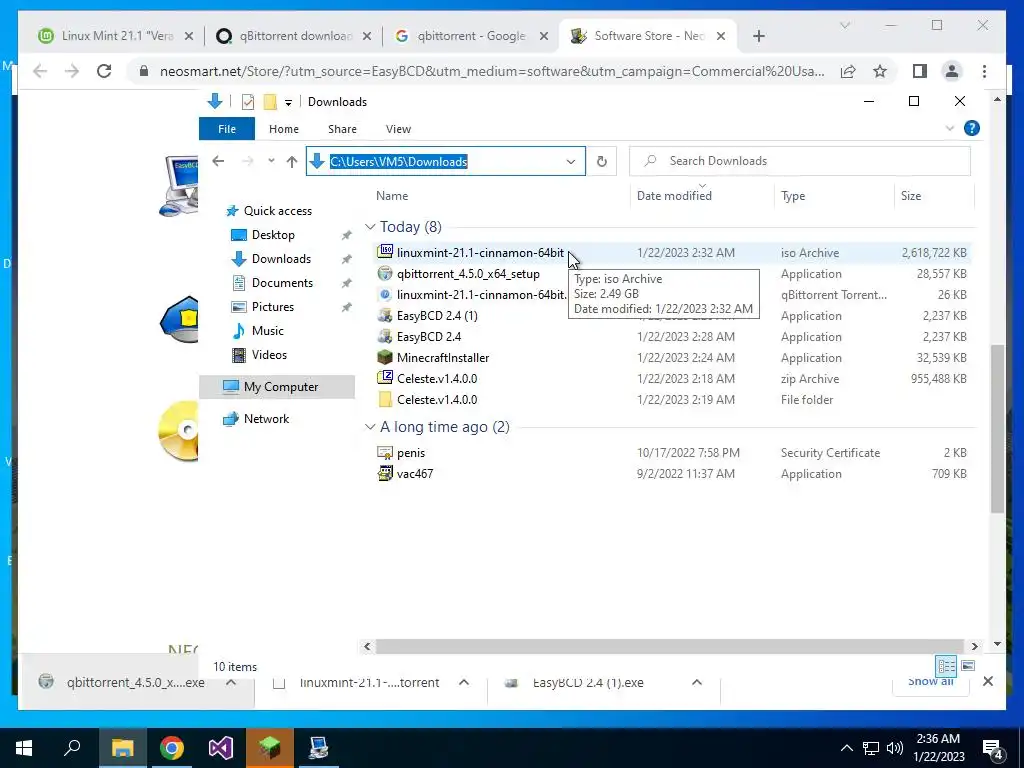Share this page from the address bar
The image size is (1024, 768).
coord(848,71)
